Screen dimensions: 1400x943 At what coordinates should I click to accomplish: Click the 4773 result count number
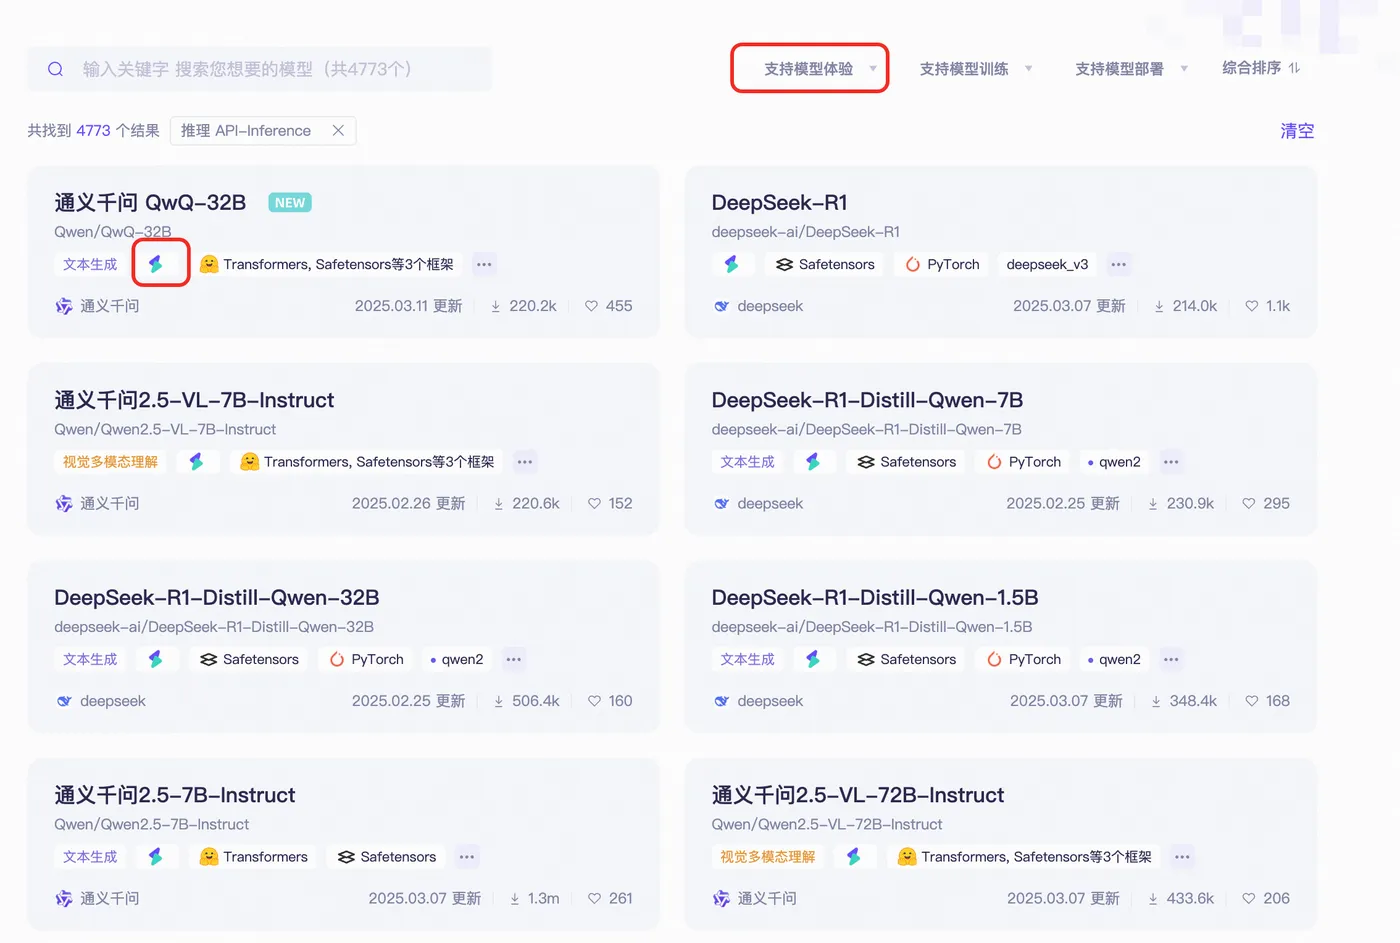(x=93, y=131)
